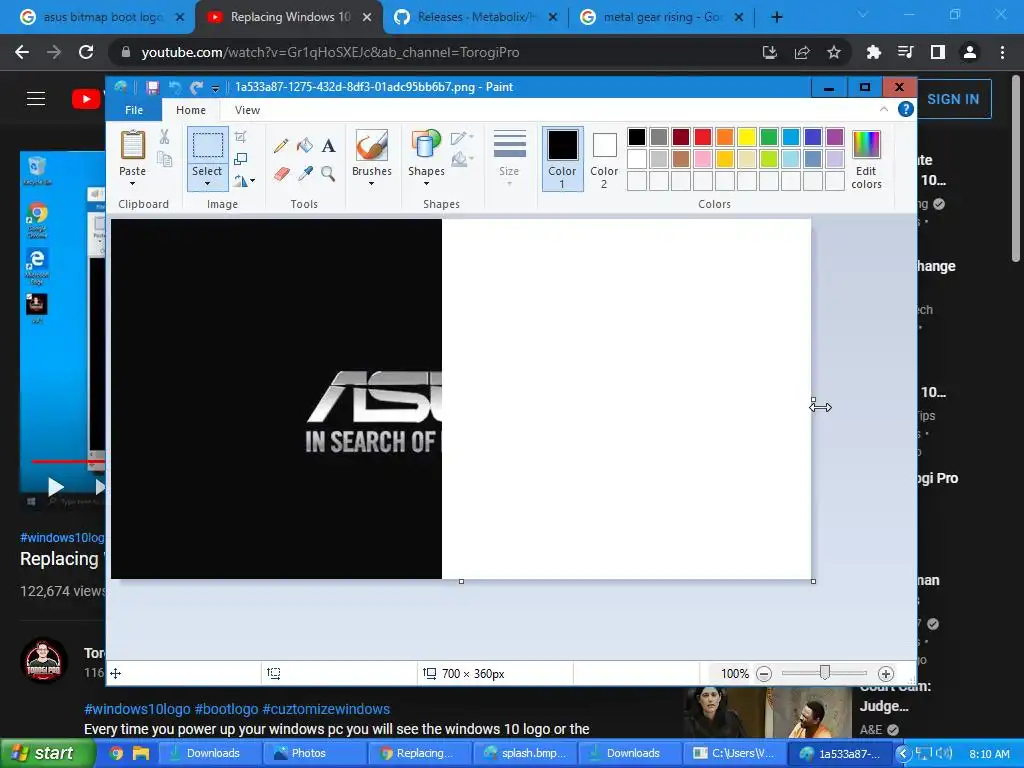Open YouTube hamburger guide menu
This screenshot has height=768, width=1024.
pyautogui.click(x=36, y=99)
